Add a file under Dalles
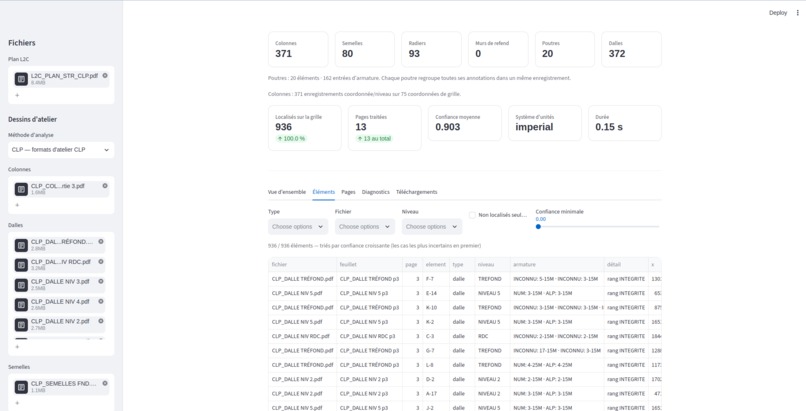 click(17, 347)
